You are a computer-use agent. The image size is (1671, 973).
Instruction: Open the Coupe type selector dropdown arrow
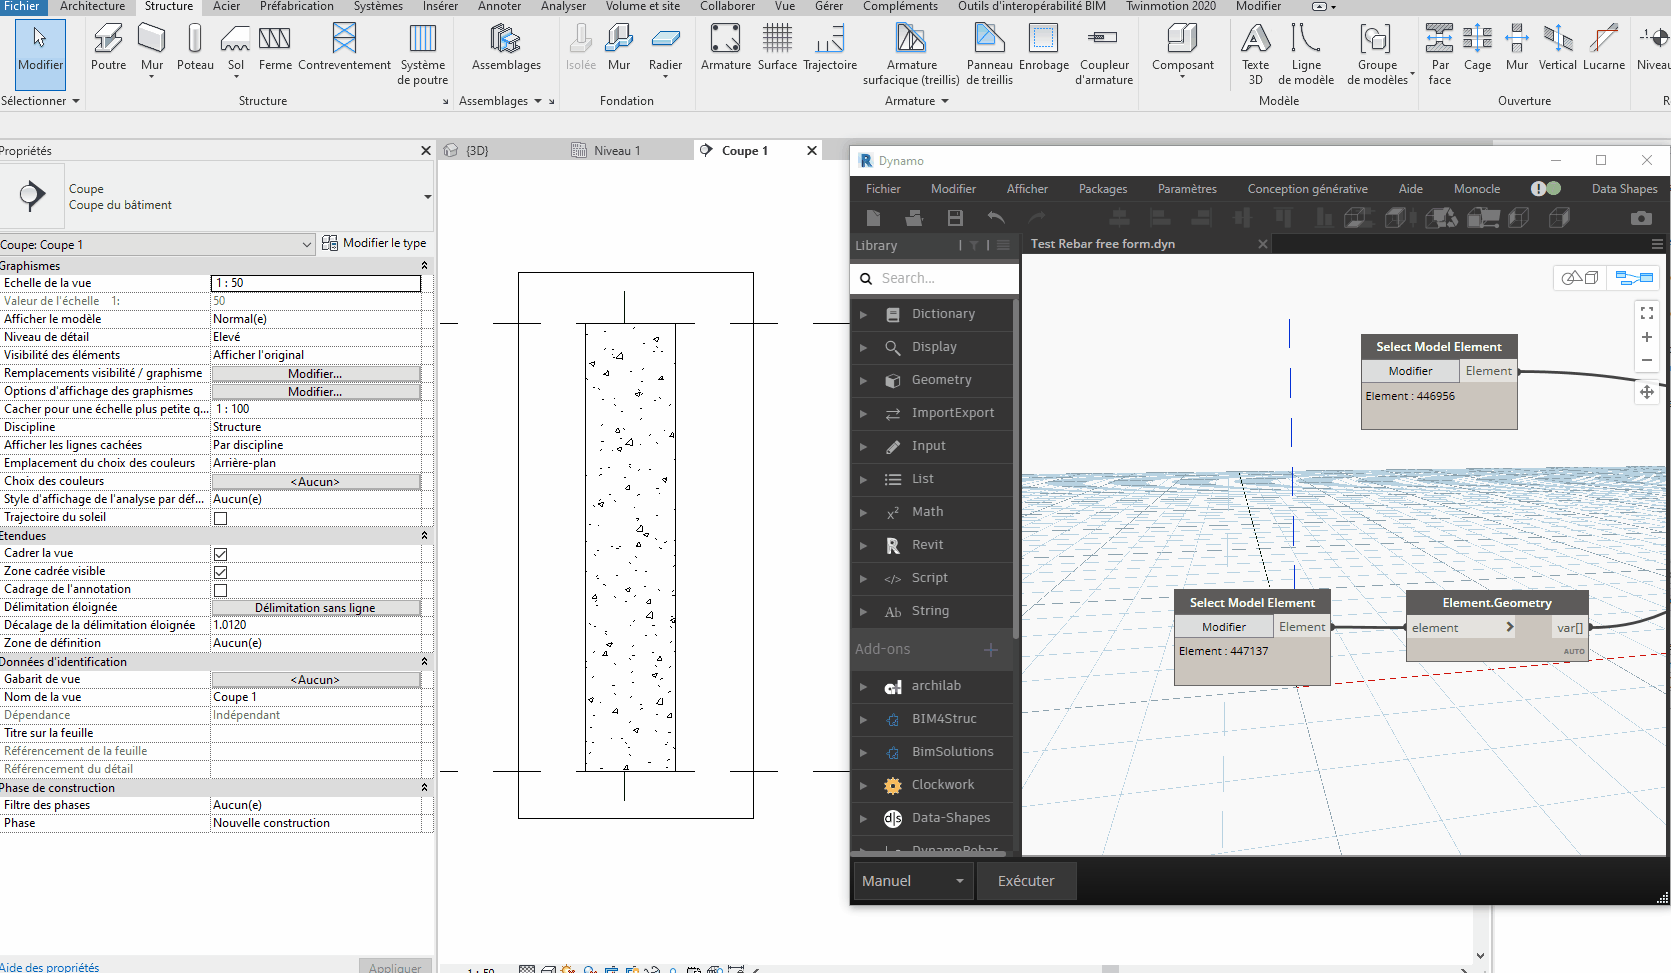427,197
